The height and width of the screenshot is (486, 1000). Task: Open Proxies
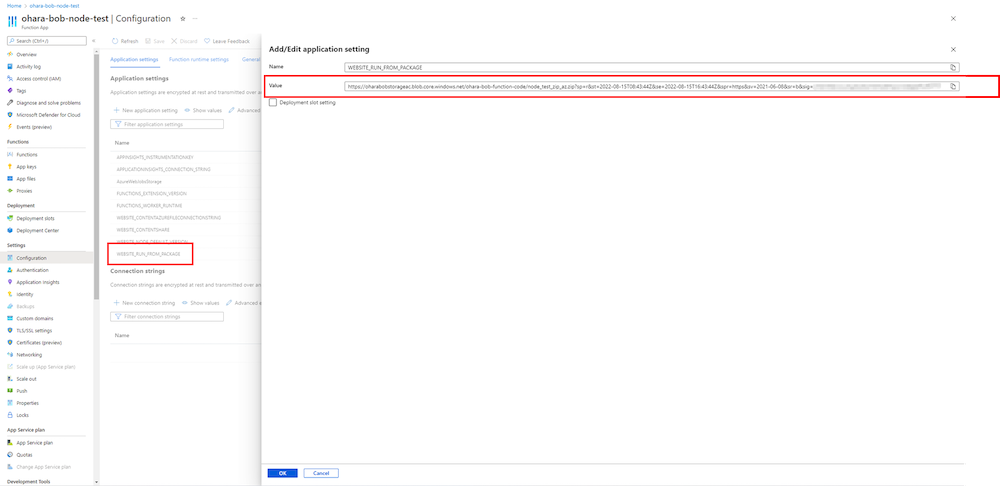pos(24,191)
